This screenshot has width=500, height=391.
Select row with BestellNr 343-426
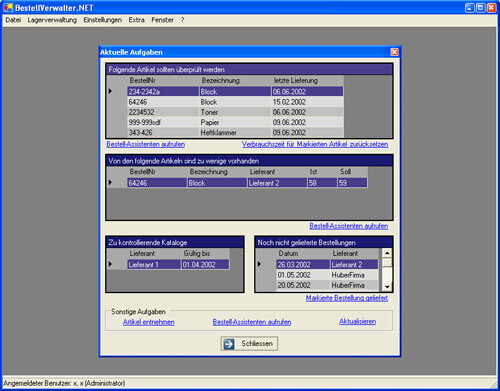coord(235,132)
